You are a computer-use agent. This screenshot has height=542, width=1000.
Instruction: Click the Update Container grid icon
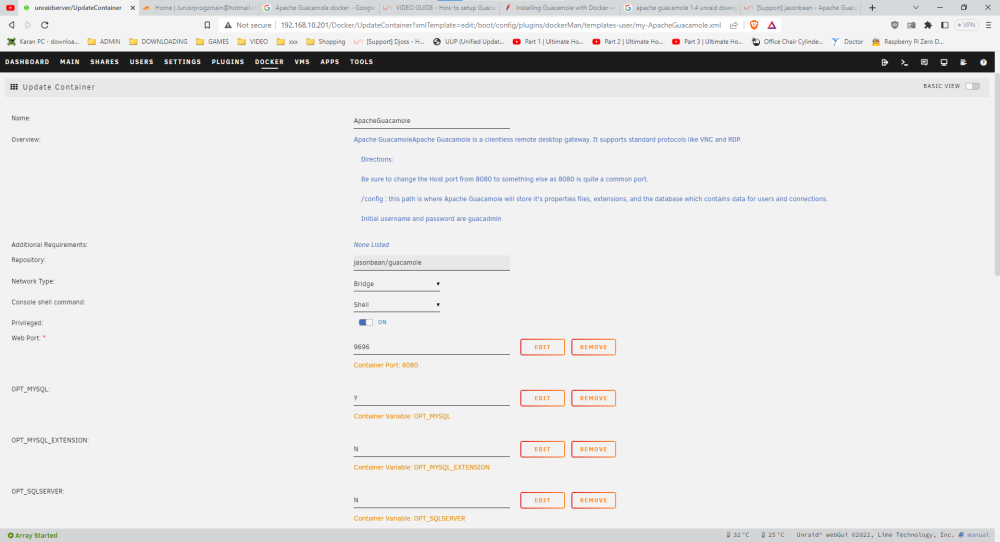pyautogui.click(x=14, y=87)
